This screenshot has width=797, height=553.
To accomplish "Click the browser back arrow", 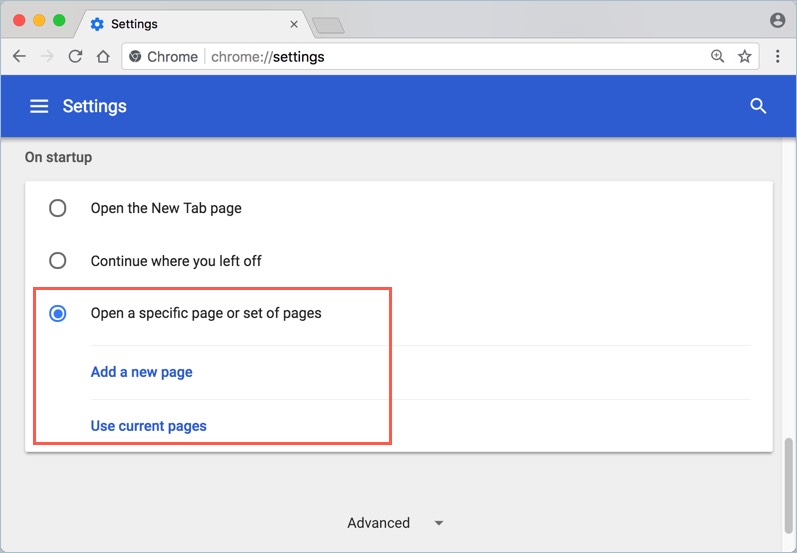I will [19, 57].
